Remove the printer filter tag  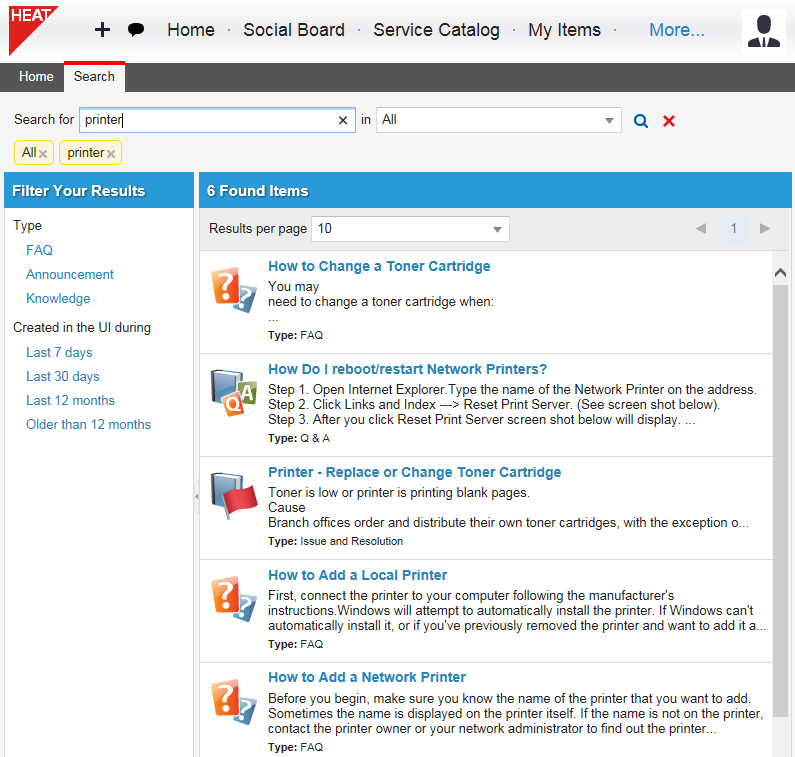(x=111, y=154)
